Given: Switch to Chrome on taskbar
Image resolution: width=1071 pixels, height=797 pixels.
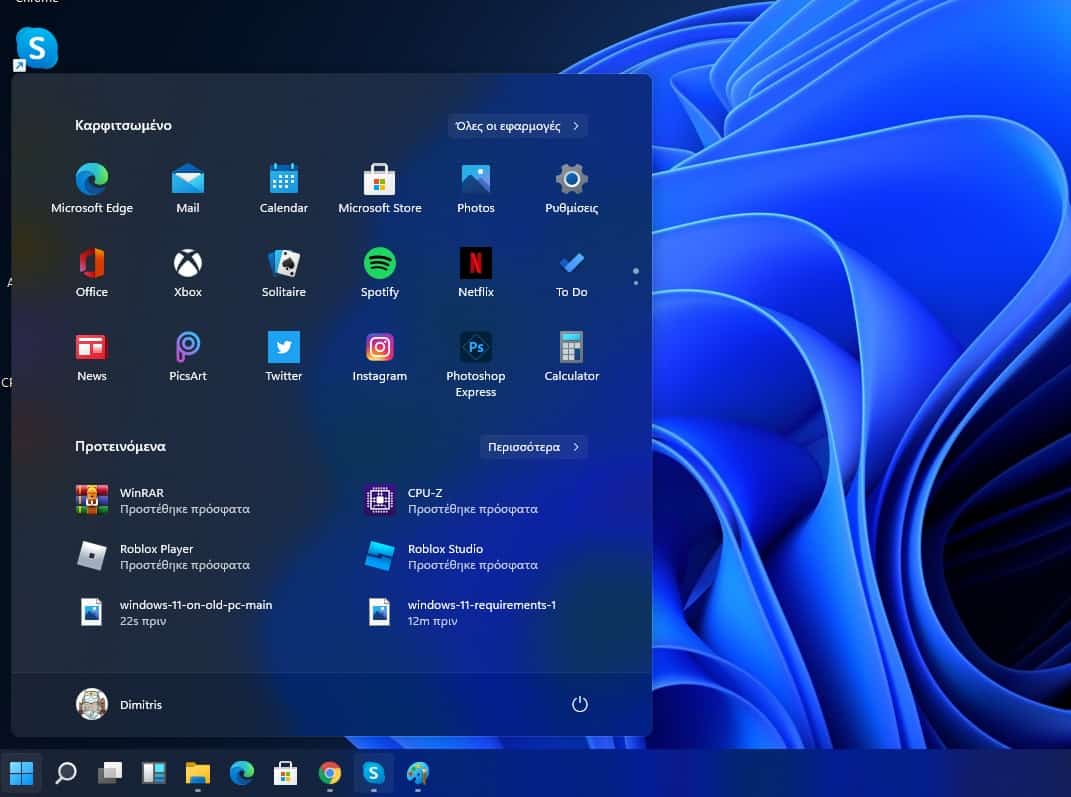Looking at the screenshot, I should pos(329,773).
